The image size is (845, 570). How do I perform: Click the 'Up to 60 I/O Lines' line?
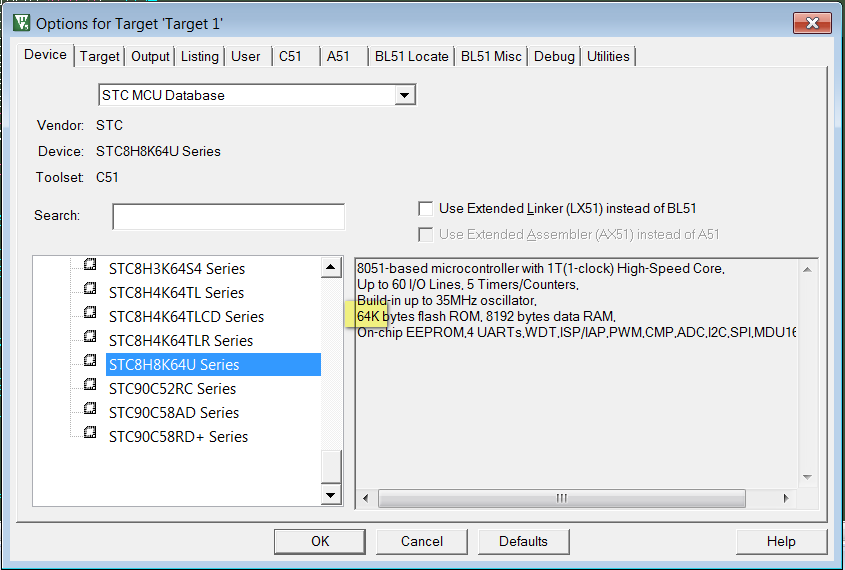click(x=468, y=284)
